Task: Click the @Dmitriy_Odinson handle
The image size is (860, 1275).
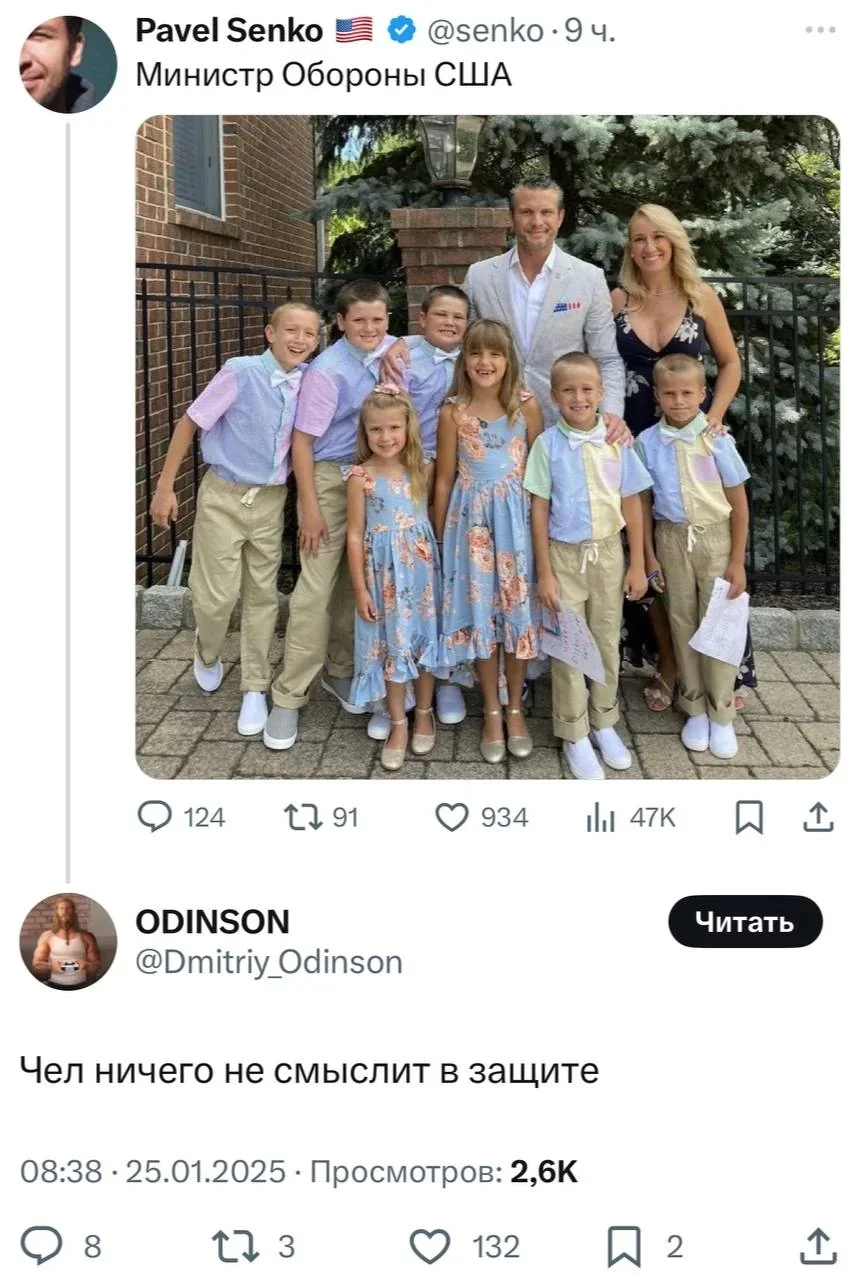Action: (x=268, y=962)
